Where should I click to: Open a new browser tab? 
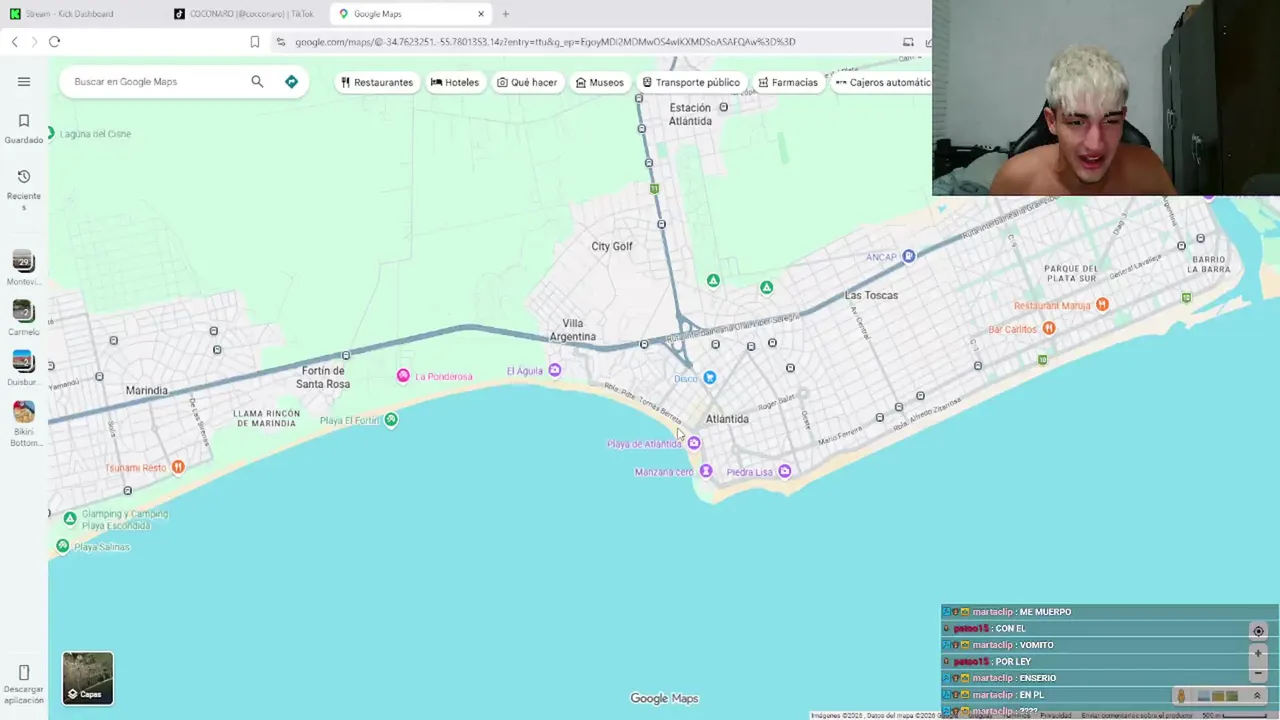tap(505, 14)
